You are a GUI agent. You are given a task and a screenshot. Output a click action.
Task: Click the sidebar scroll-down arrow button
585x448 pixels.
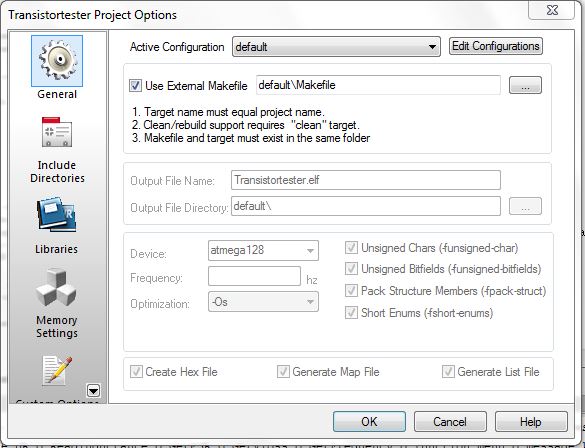coord(93,391)
